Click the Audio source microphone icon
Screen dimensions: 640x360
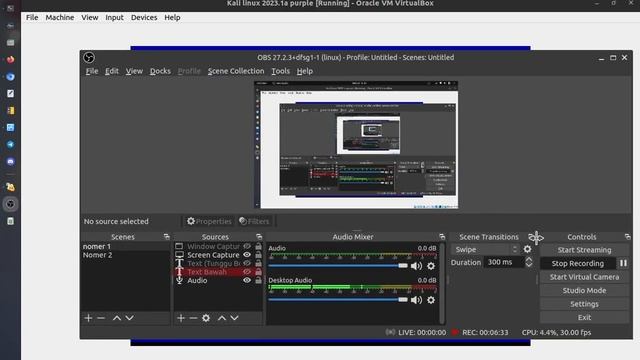[x=179, y=280]
